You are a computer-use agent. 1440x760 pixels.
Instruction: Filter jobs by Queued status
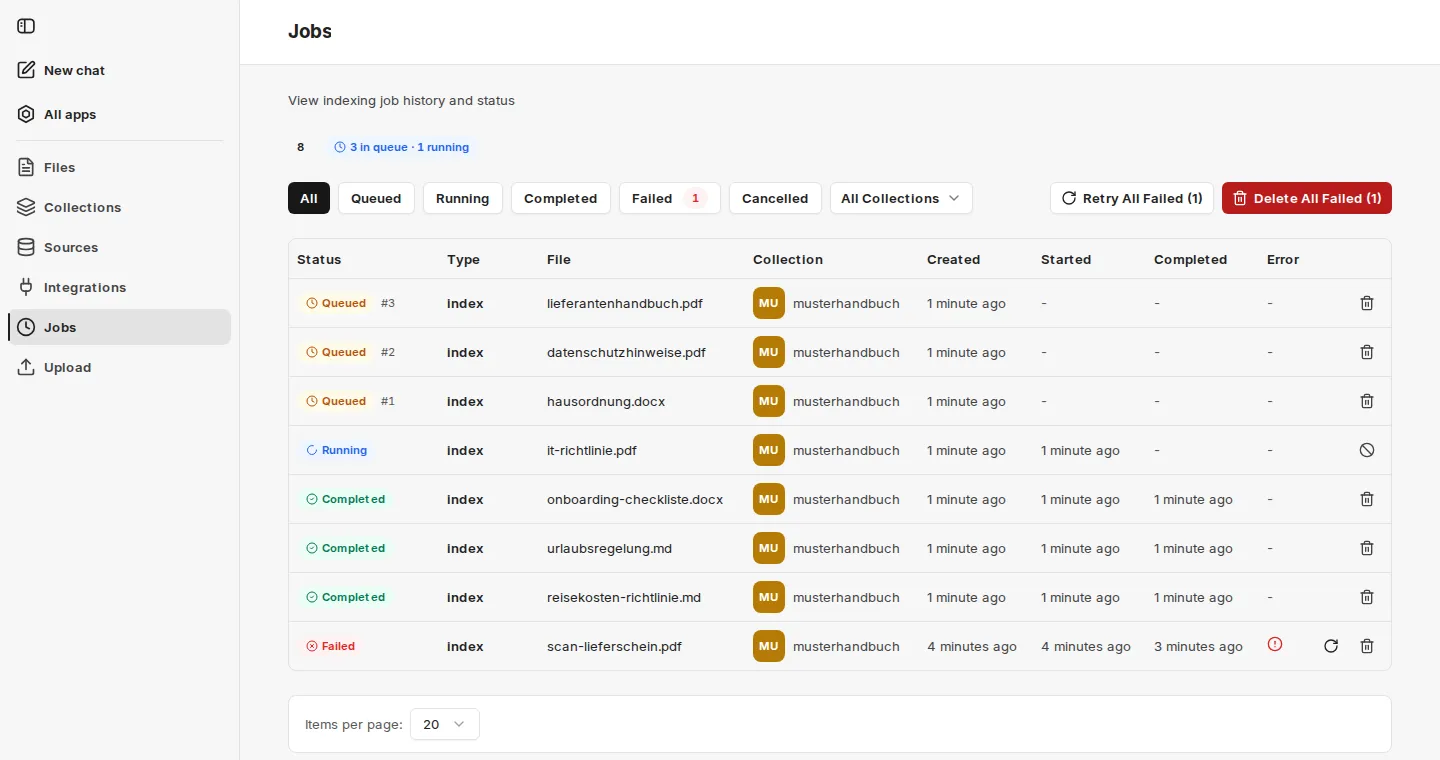pos(376,198)
